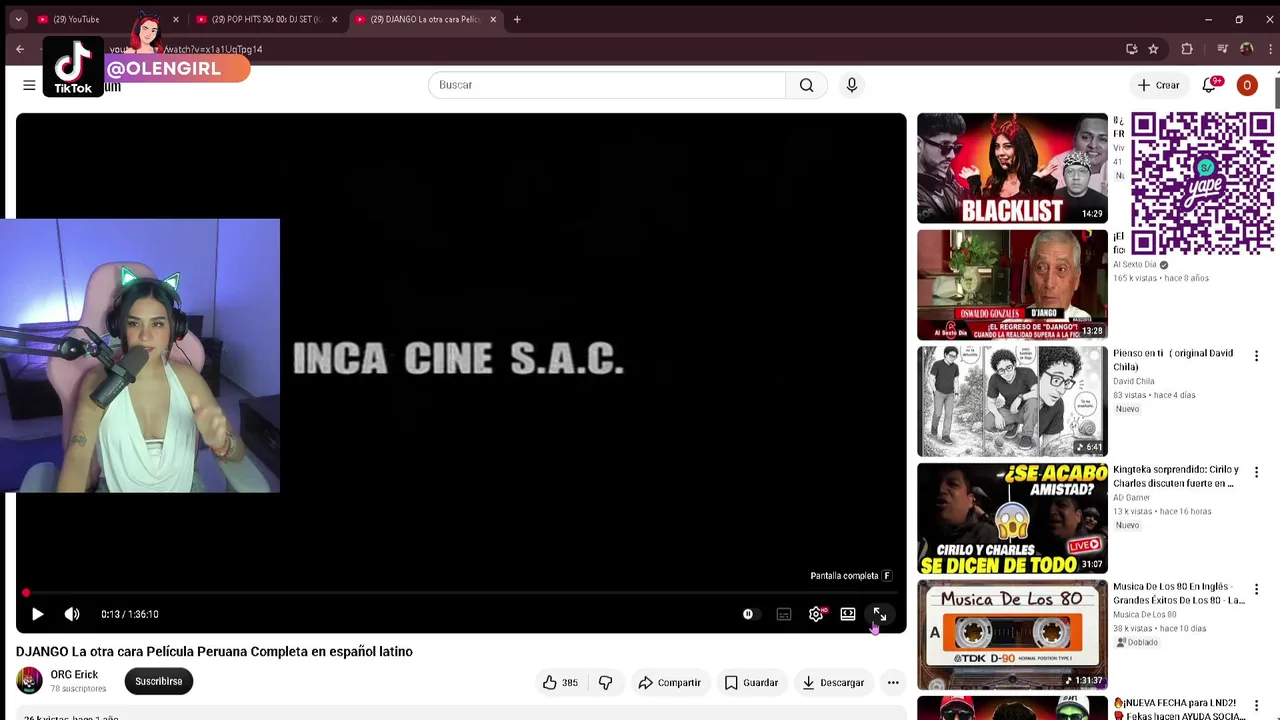
Task: Open the Chrome three-dot menu
Action: [1268, 49]
